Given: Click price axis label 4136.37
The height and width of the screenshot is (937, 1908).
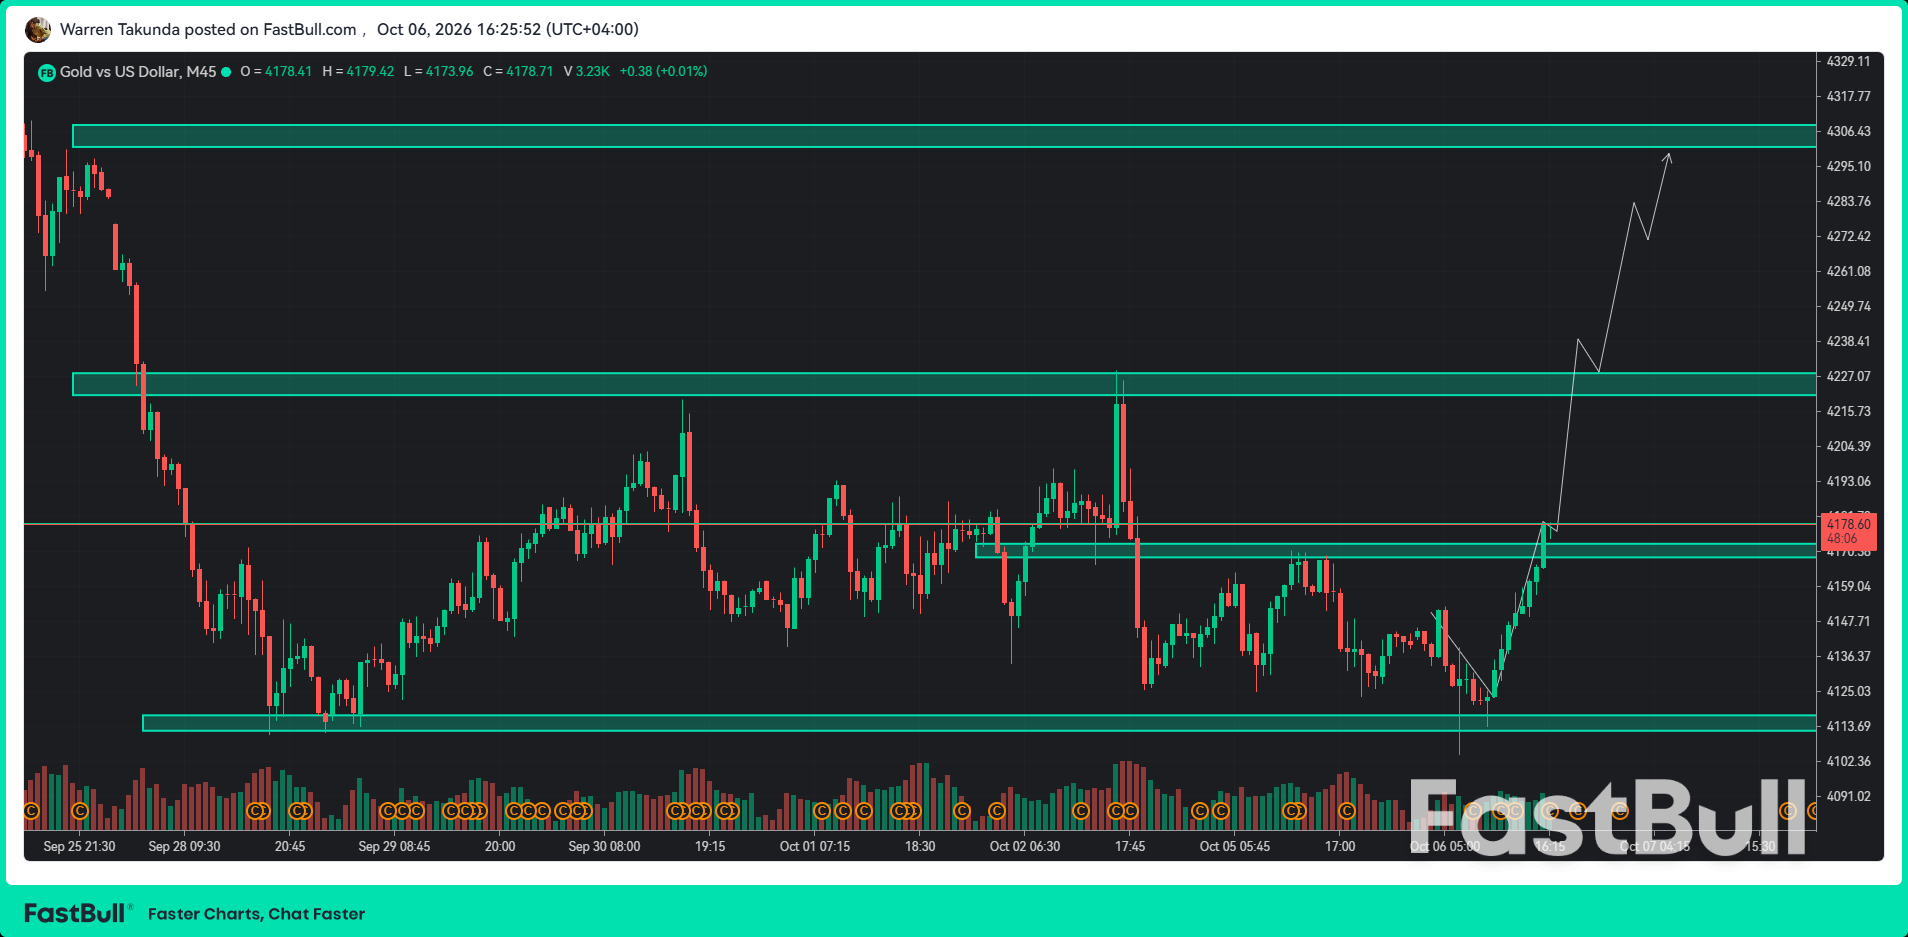Looking at the screenshot, I should 1848,657.
